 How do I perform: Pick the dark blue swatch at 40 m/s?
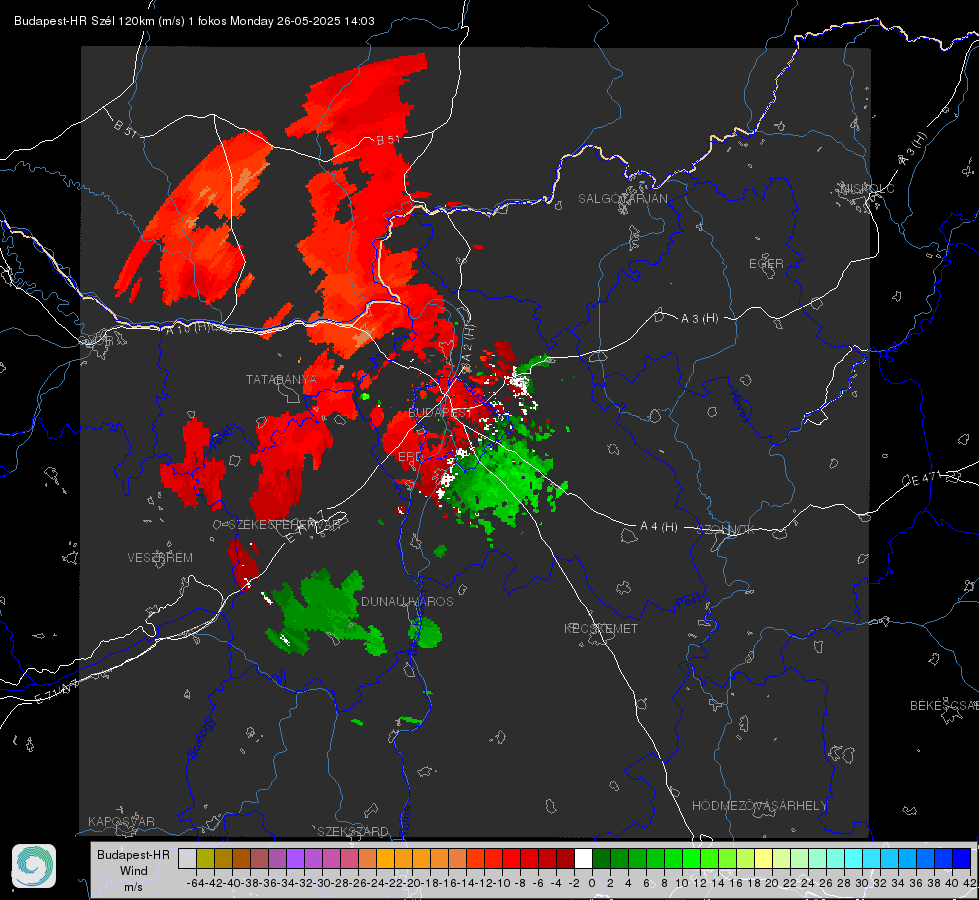962,859
